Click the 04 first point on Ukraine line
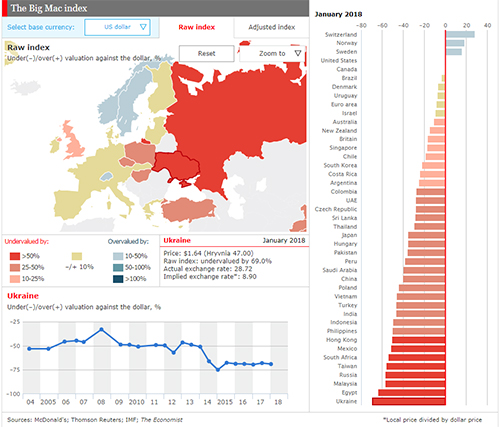 tap(29, 349)
